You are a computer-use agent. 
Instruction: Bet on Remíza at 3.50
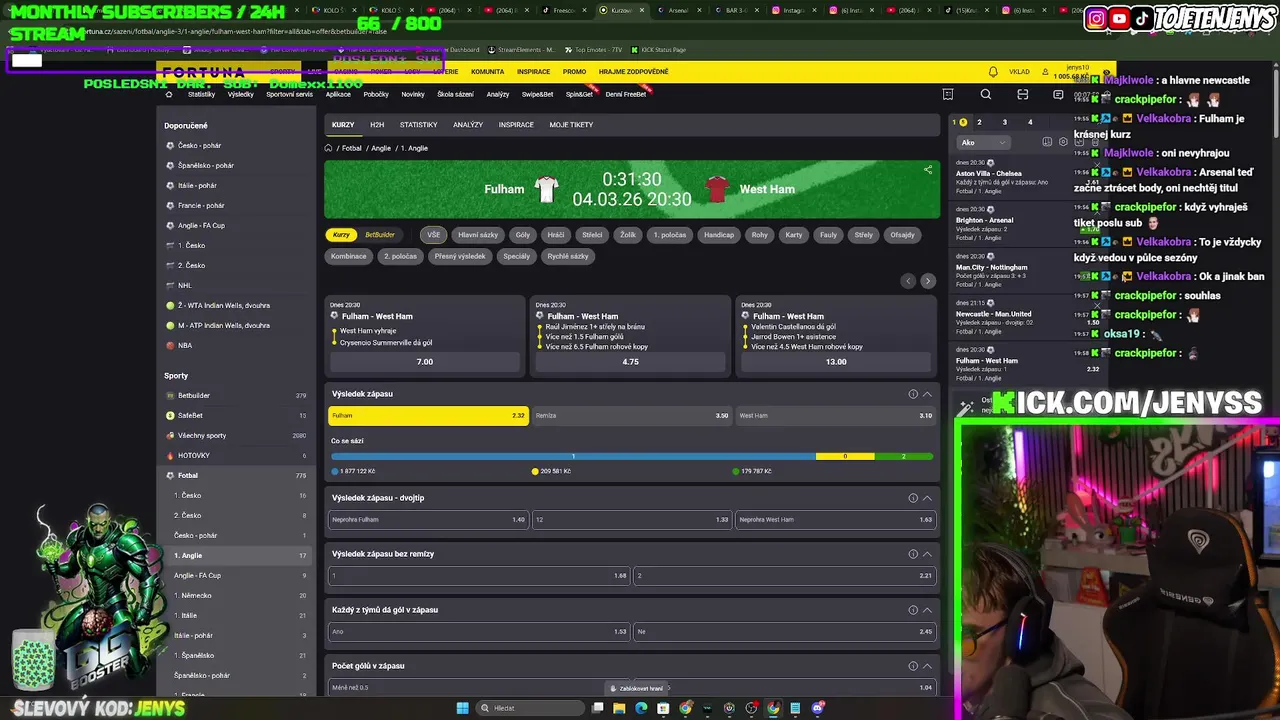(631, 415)
